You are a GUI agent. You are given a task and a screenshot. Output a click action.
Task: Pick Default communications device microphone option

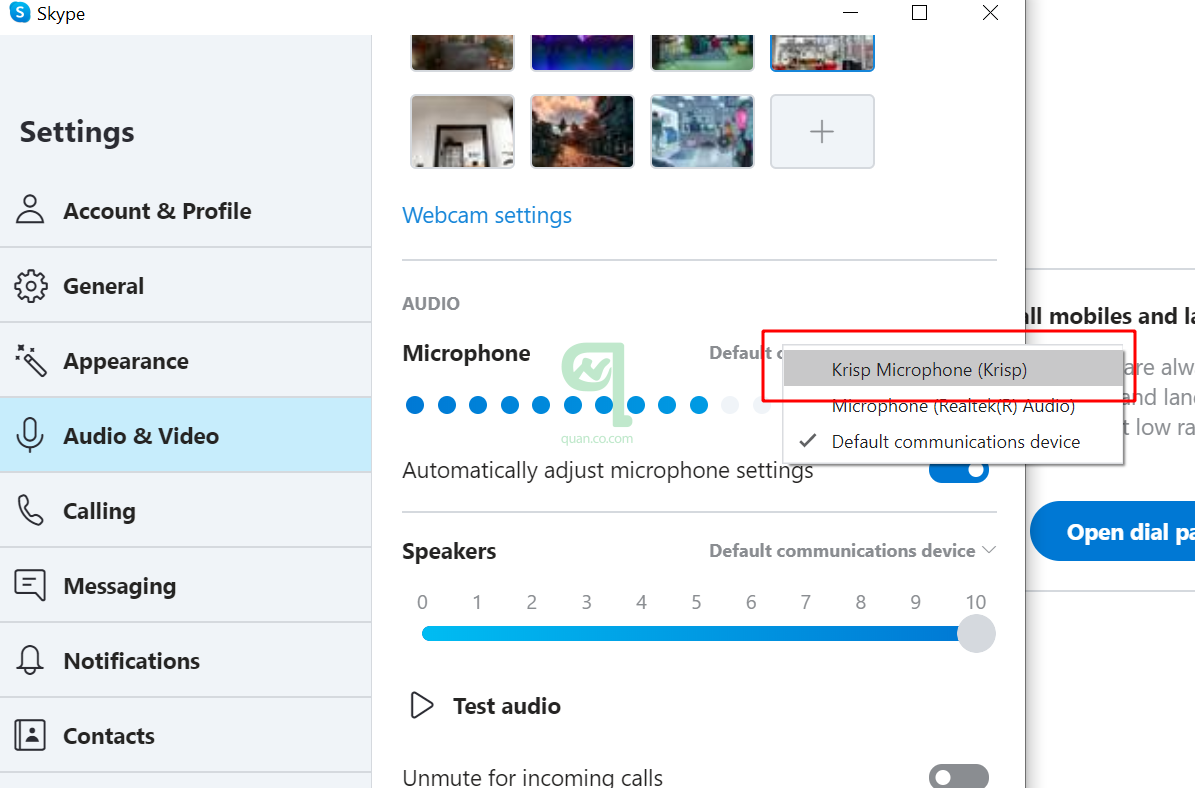tap(953, 442)
